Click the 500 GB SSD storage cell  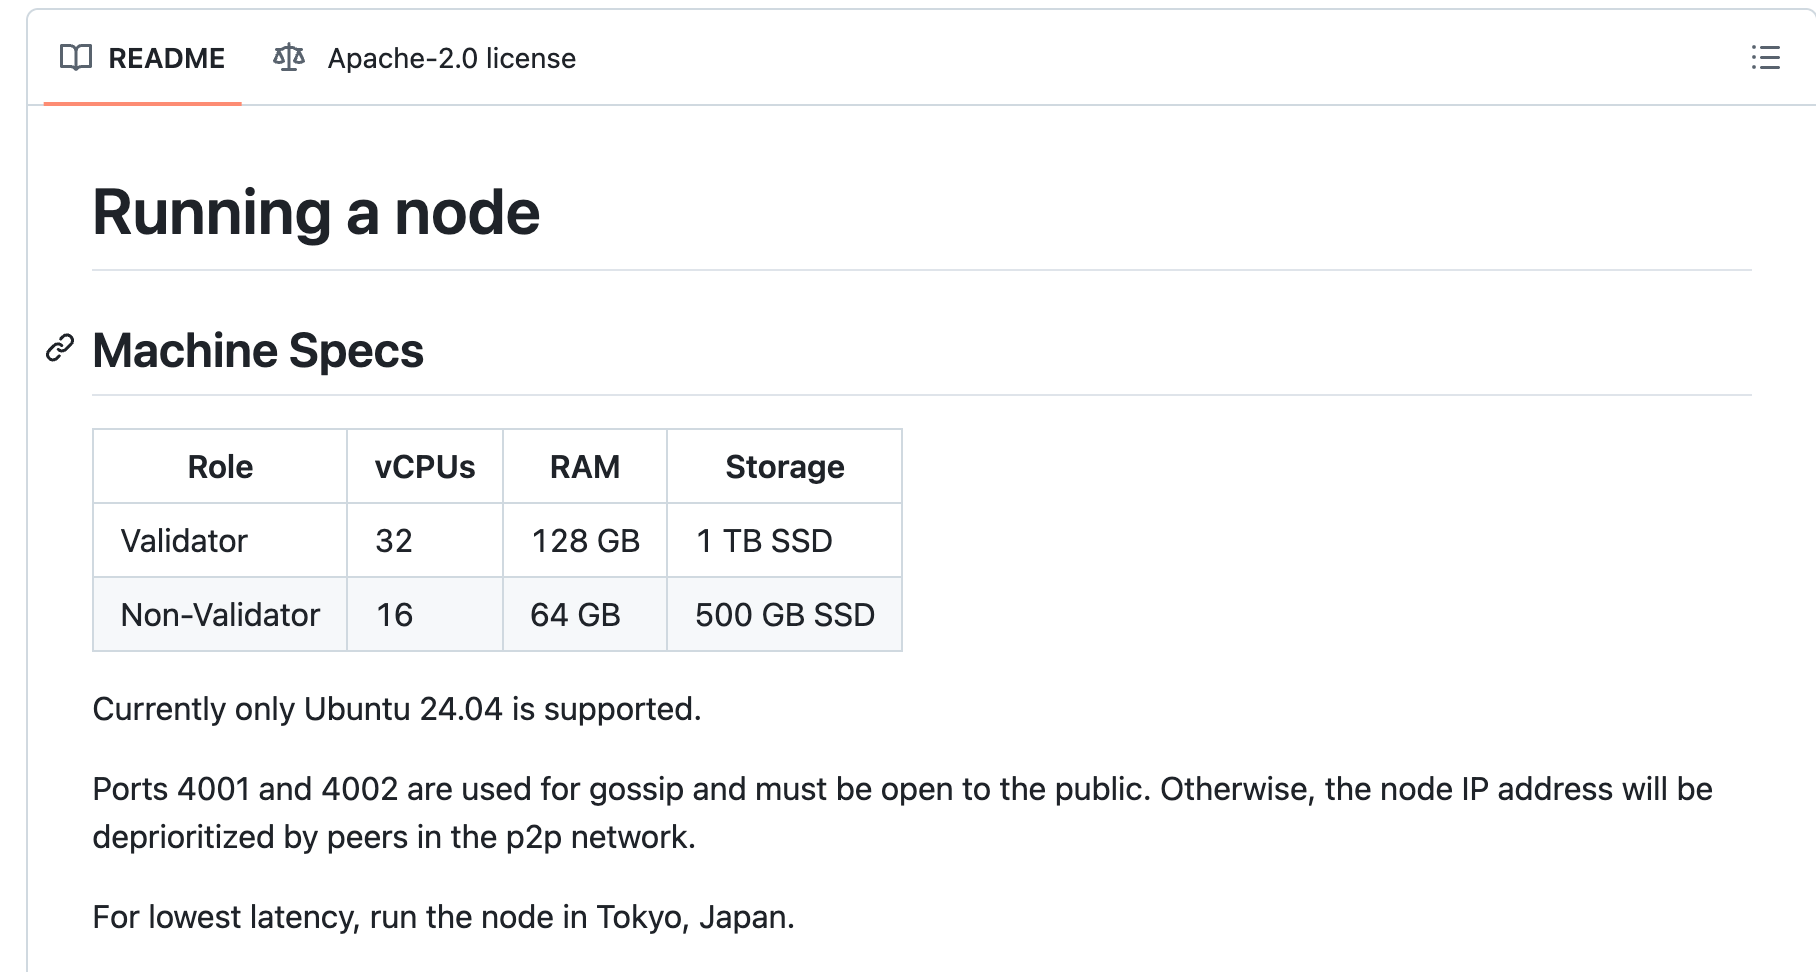click(785, 614)
